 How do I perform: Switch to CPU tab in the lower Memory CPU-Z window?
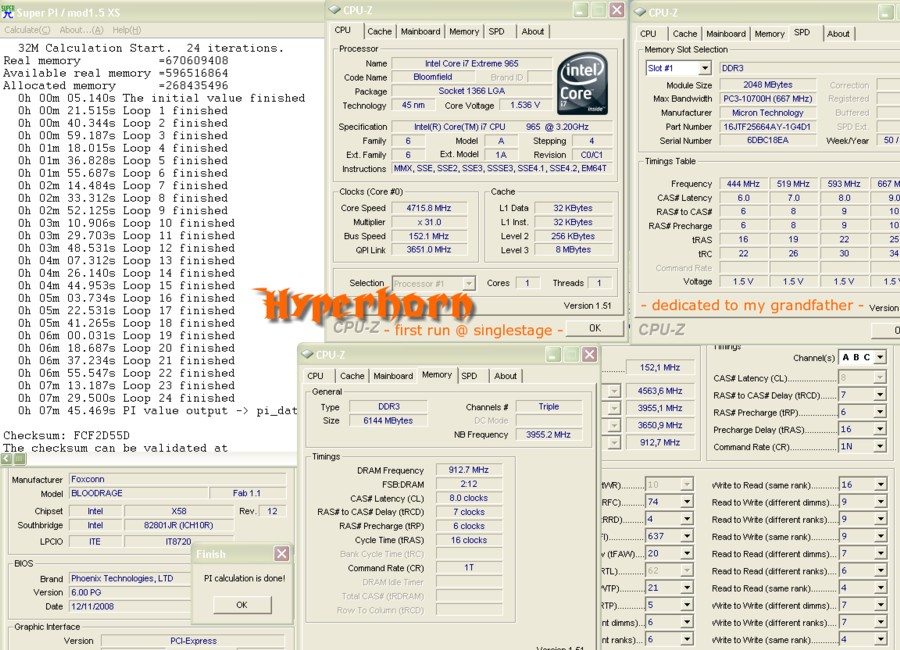coord(315,376)
